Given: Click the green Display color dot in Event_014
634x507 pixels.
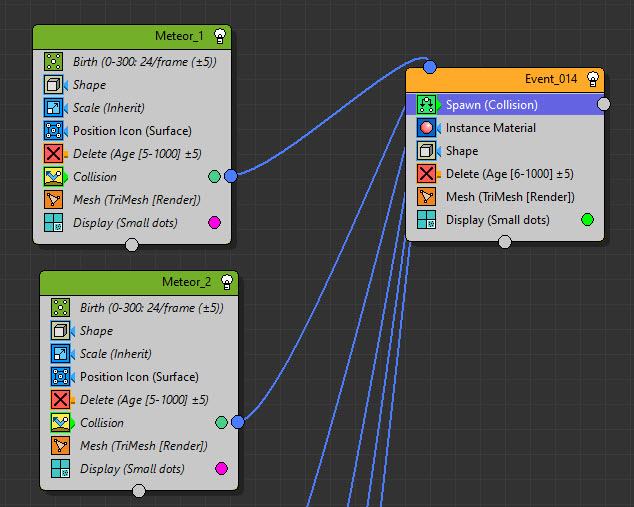Looking at the screenshot, I should tap(588, 220).
